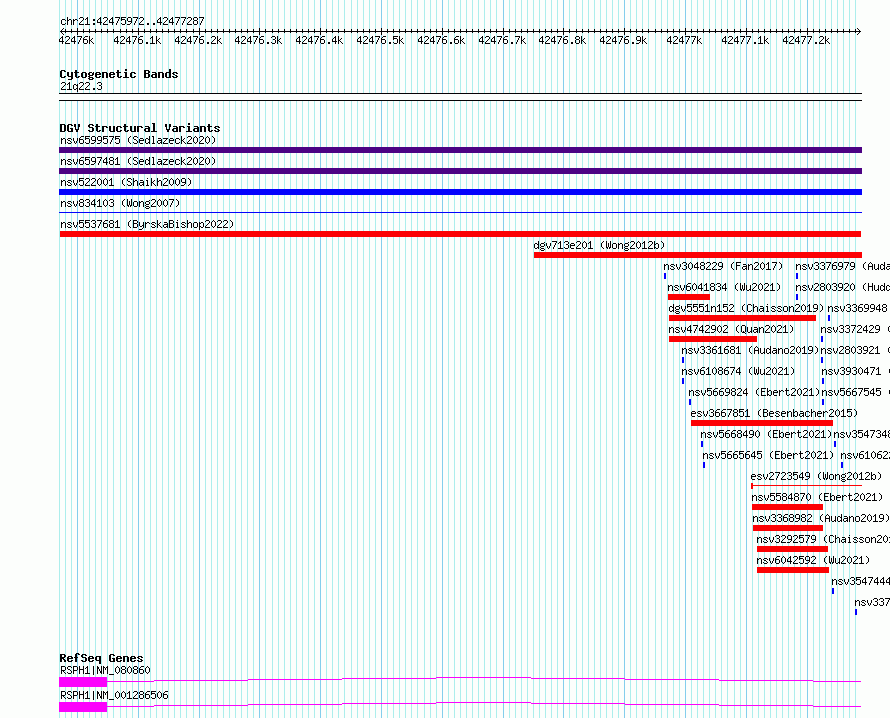Open nsv6108674 (Wu2021) variant label
The height and width of the screenshot is (718, 890).
pyautogui.click(x=738, y=371)
